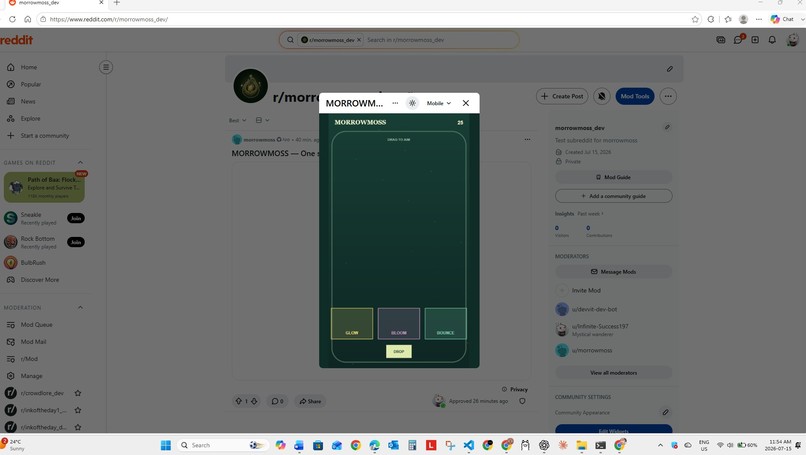Viewport: 806px width, 455px height.
Task: Open Explore in the left sidebar
Action: click(x=30, y=118)
